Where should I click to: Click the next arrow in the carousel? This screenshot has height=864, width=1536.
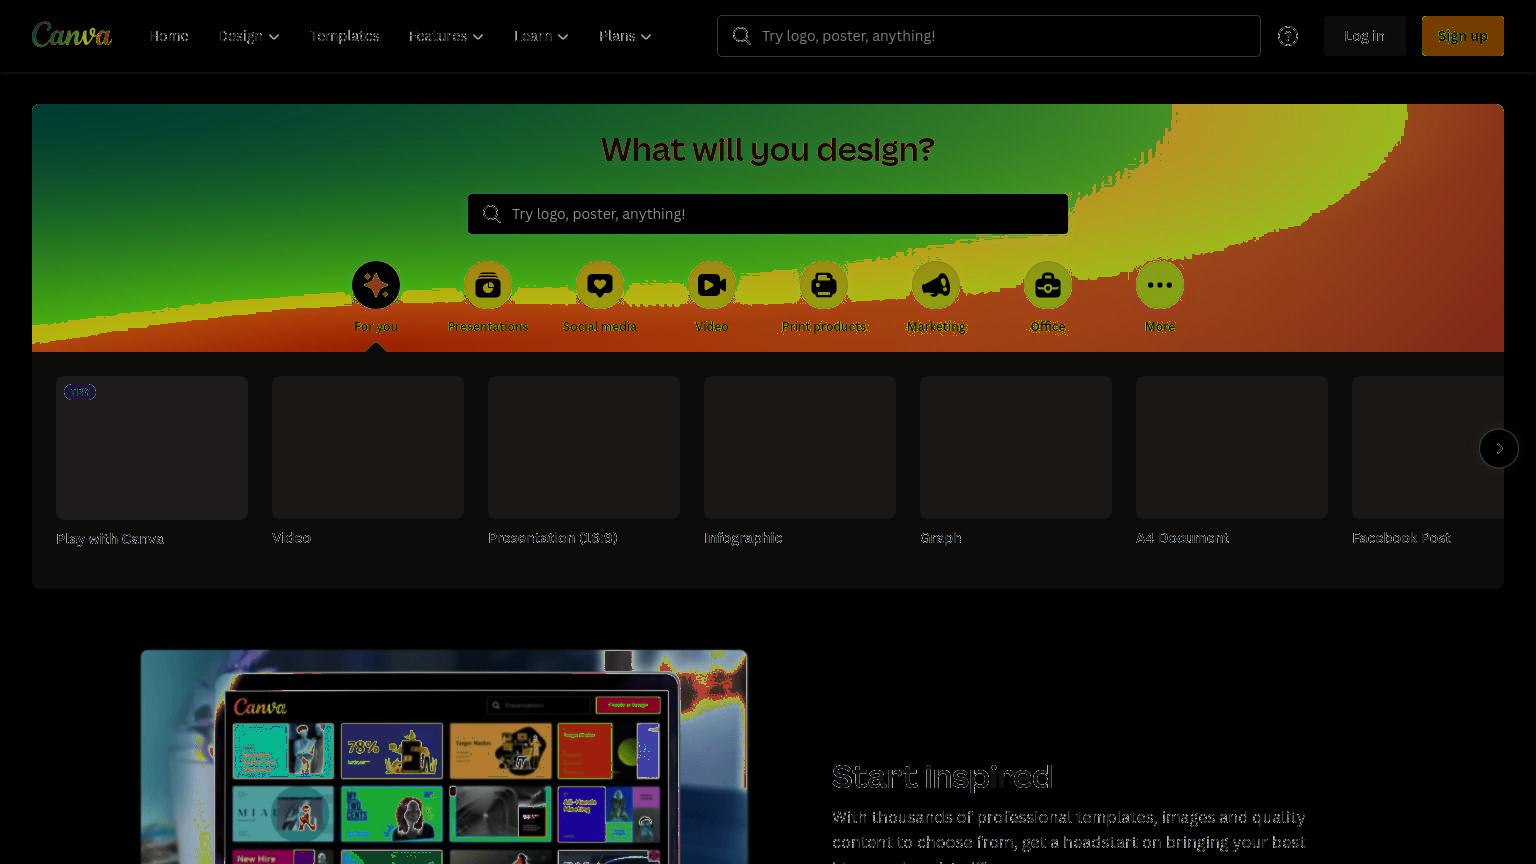coord(1498,448)
